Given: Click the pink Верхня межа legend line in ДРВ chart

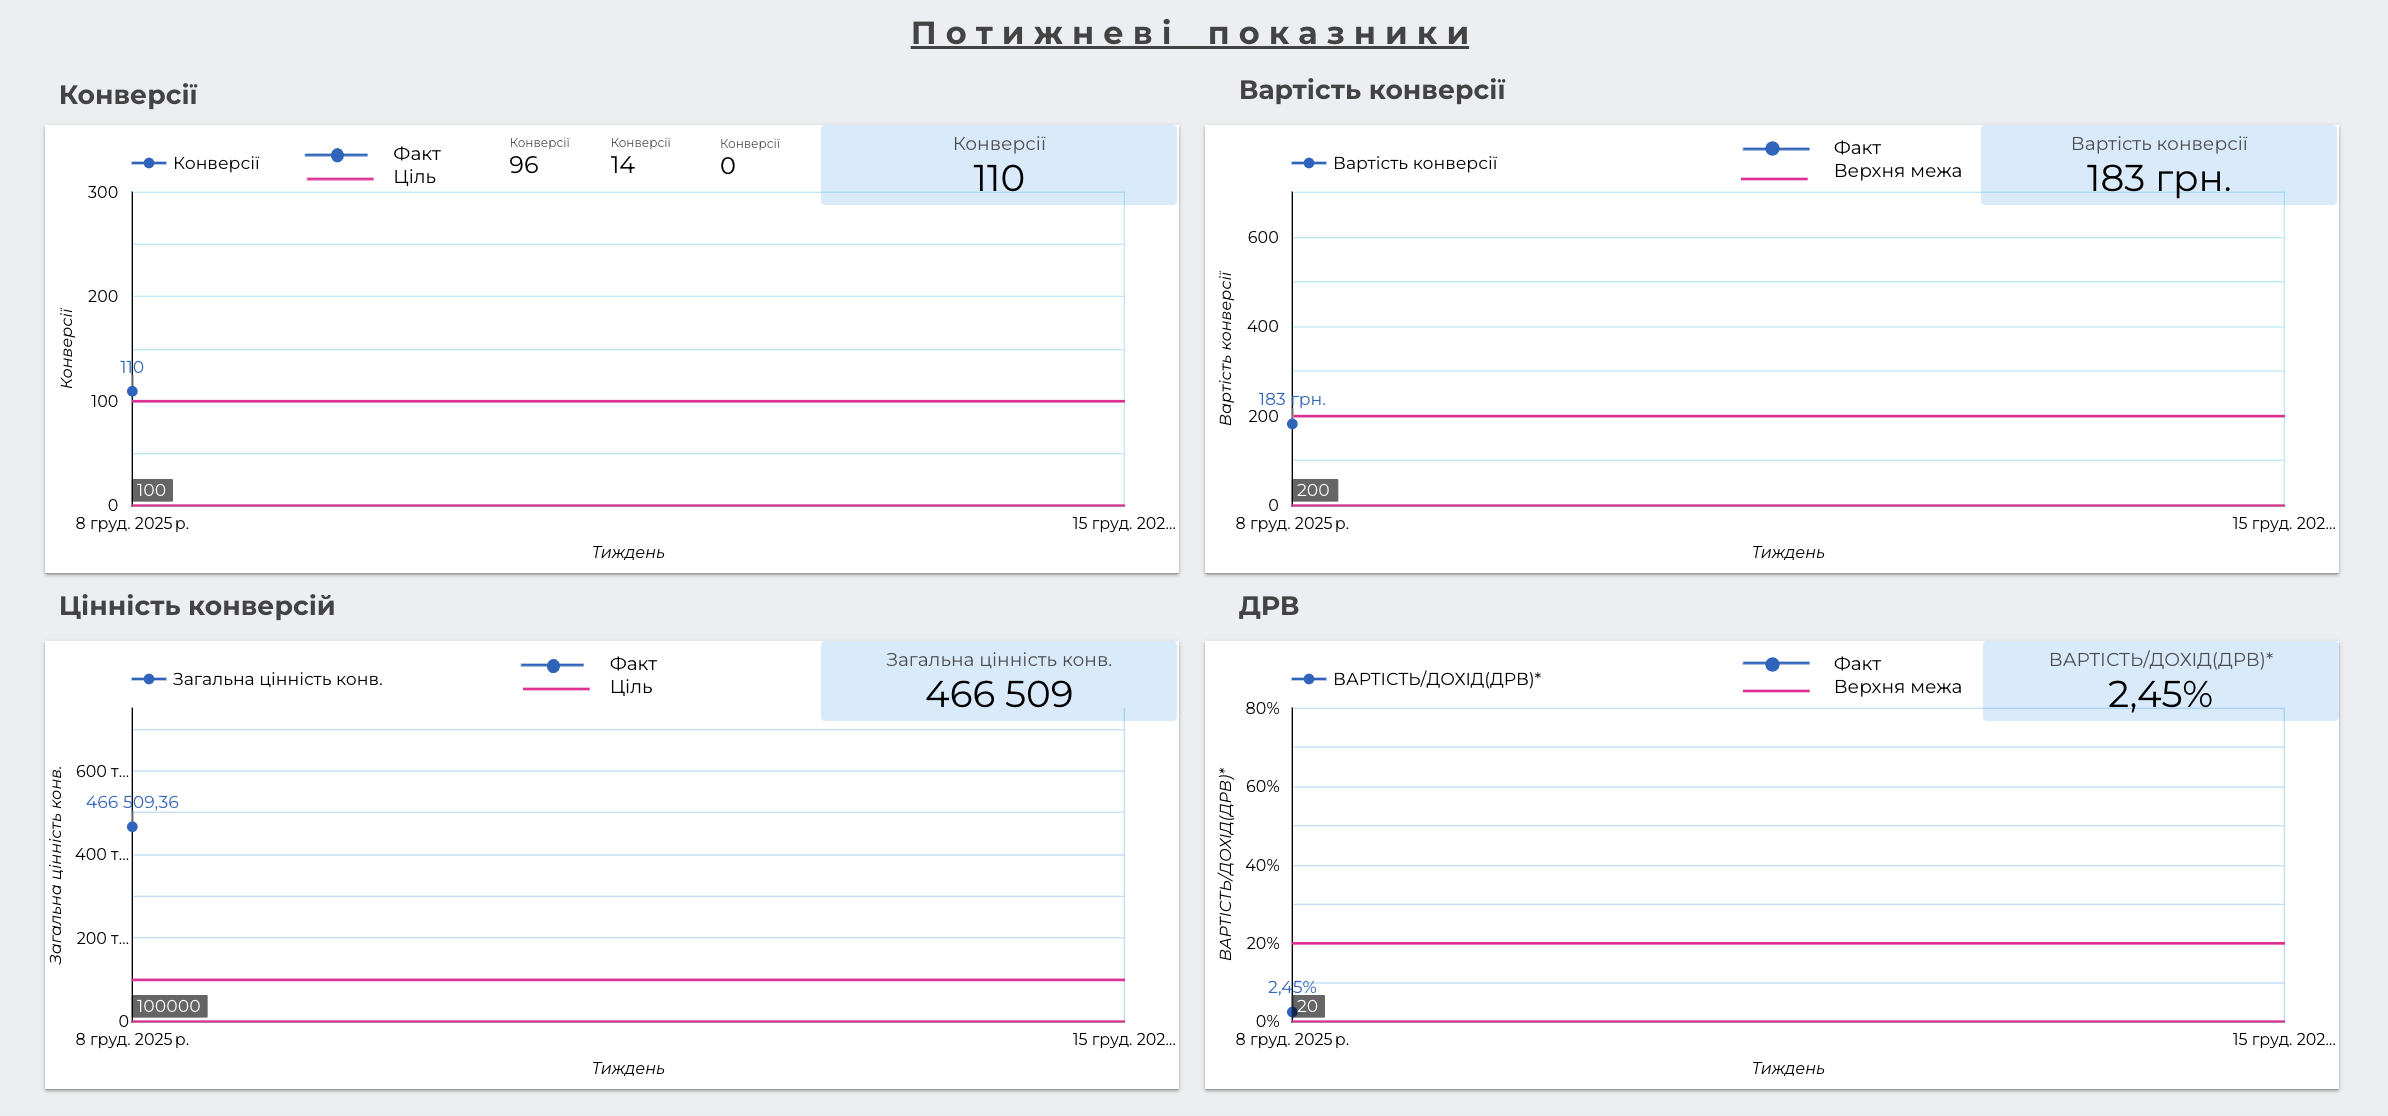Looking at the screenshot, I should pyautogui.click(x=1775, y=691).
